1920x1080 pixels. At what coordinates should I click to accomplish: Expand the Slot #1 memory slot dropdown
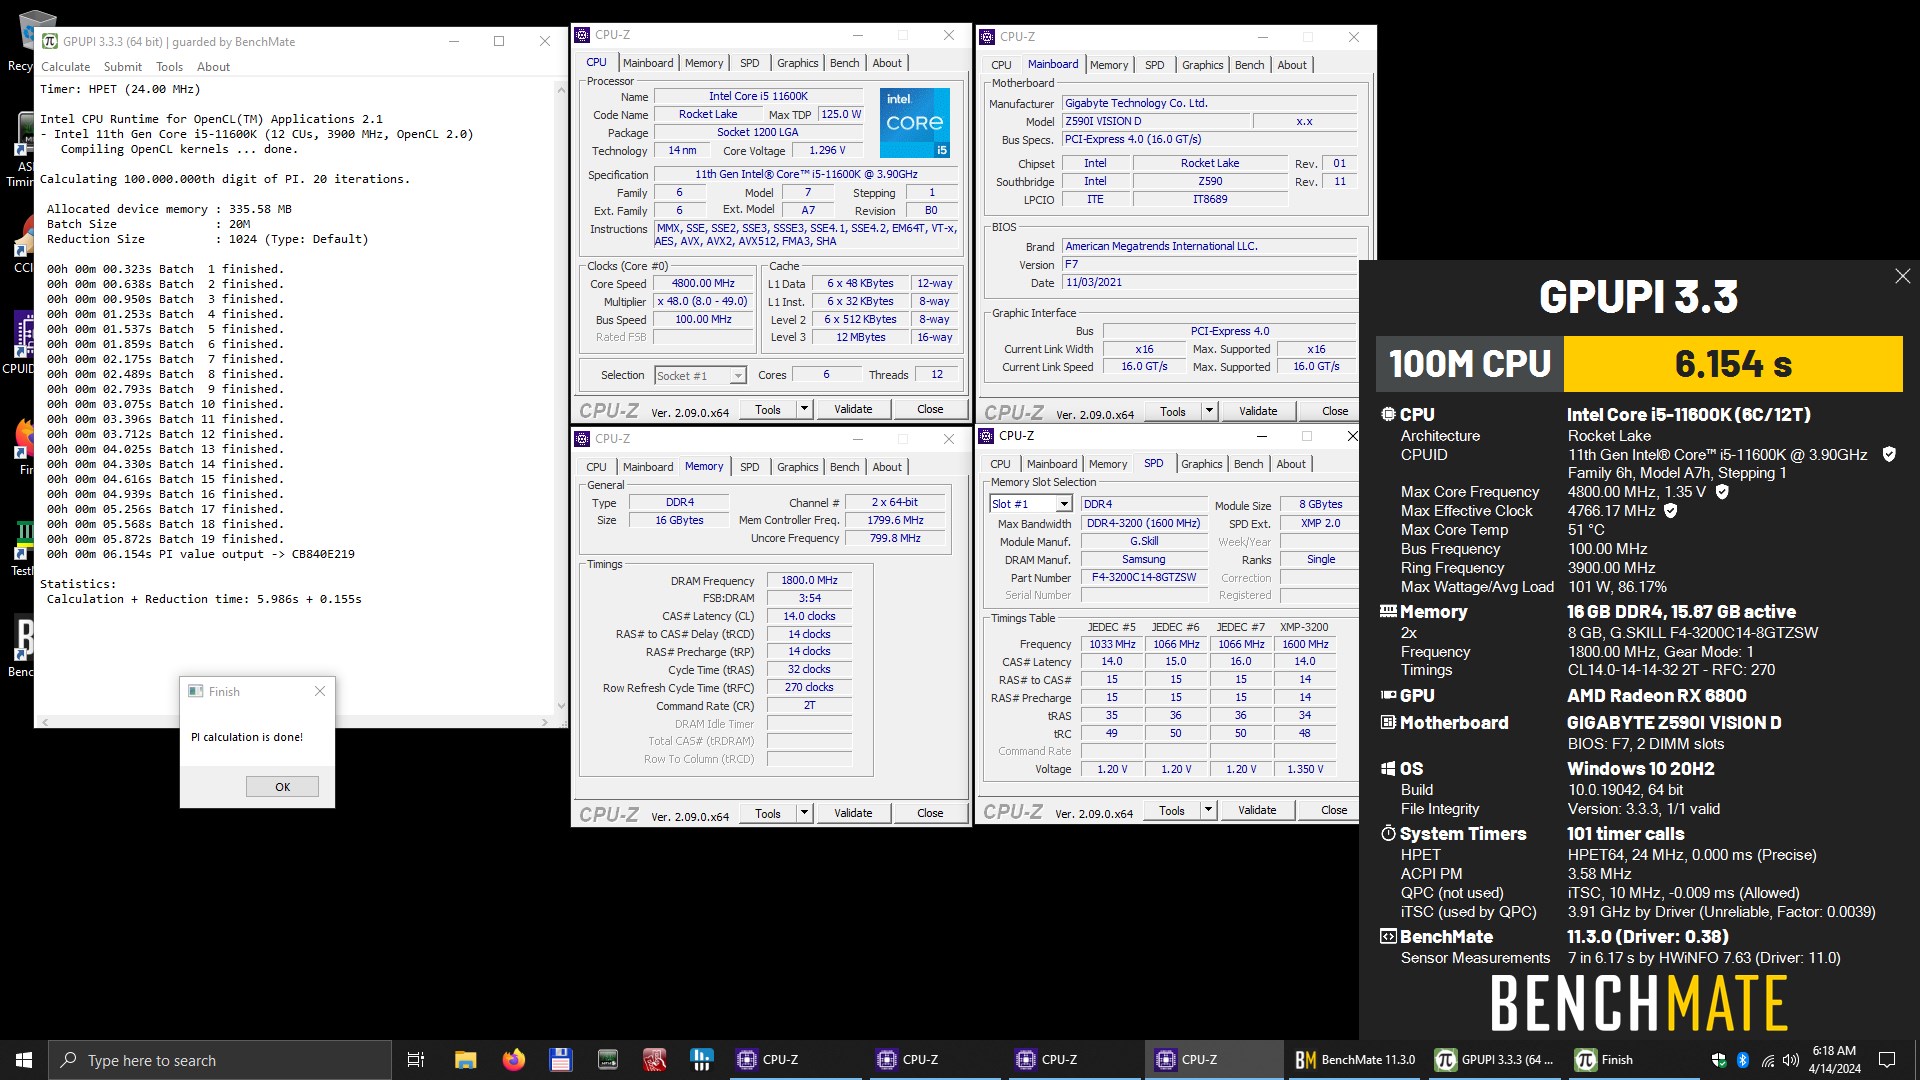click(1064, 504)
